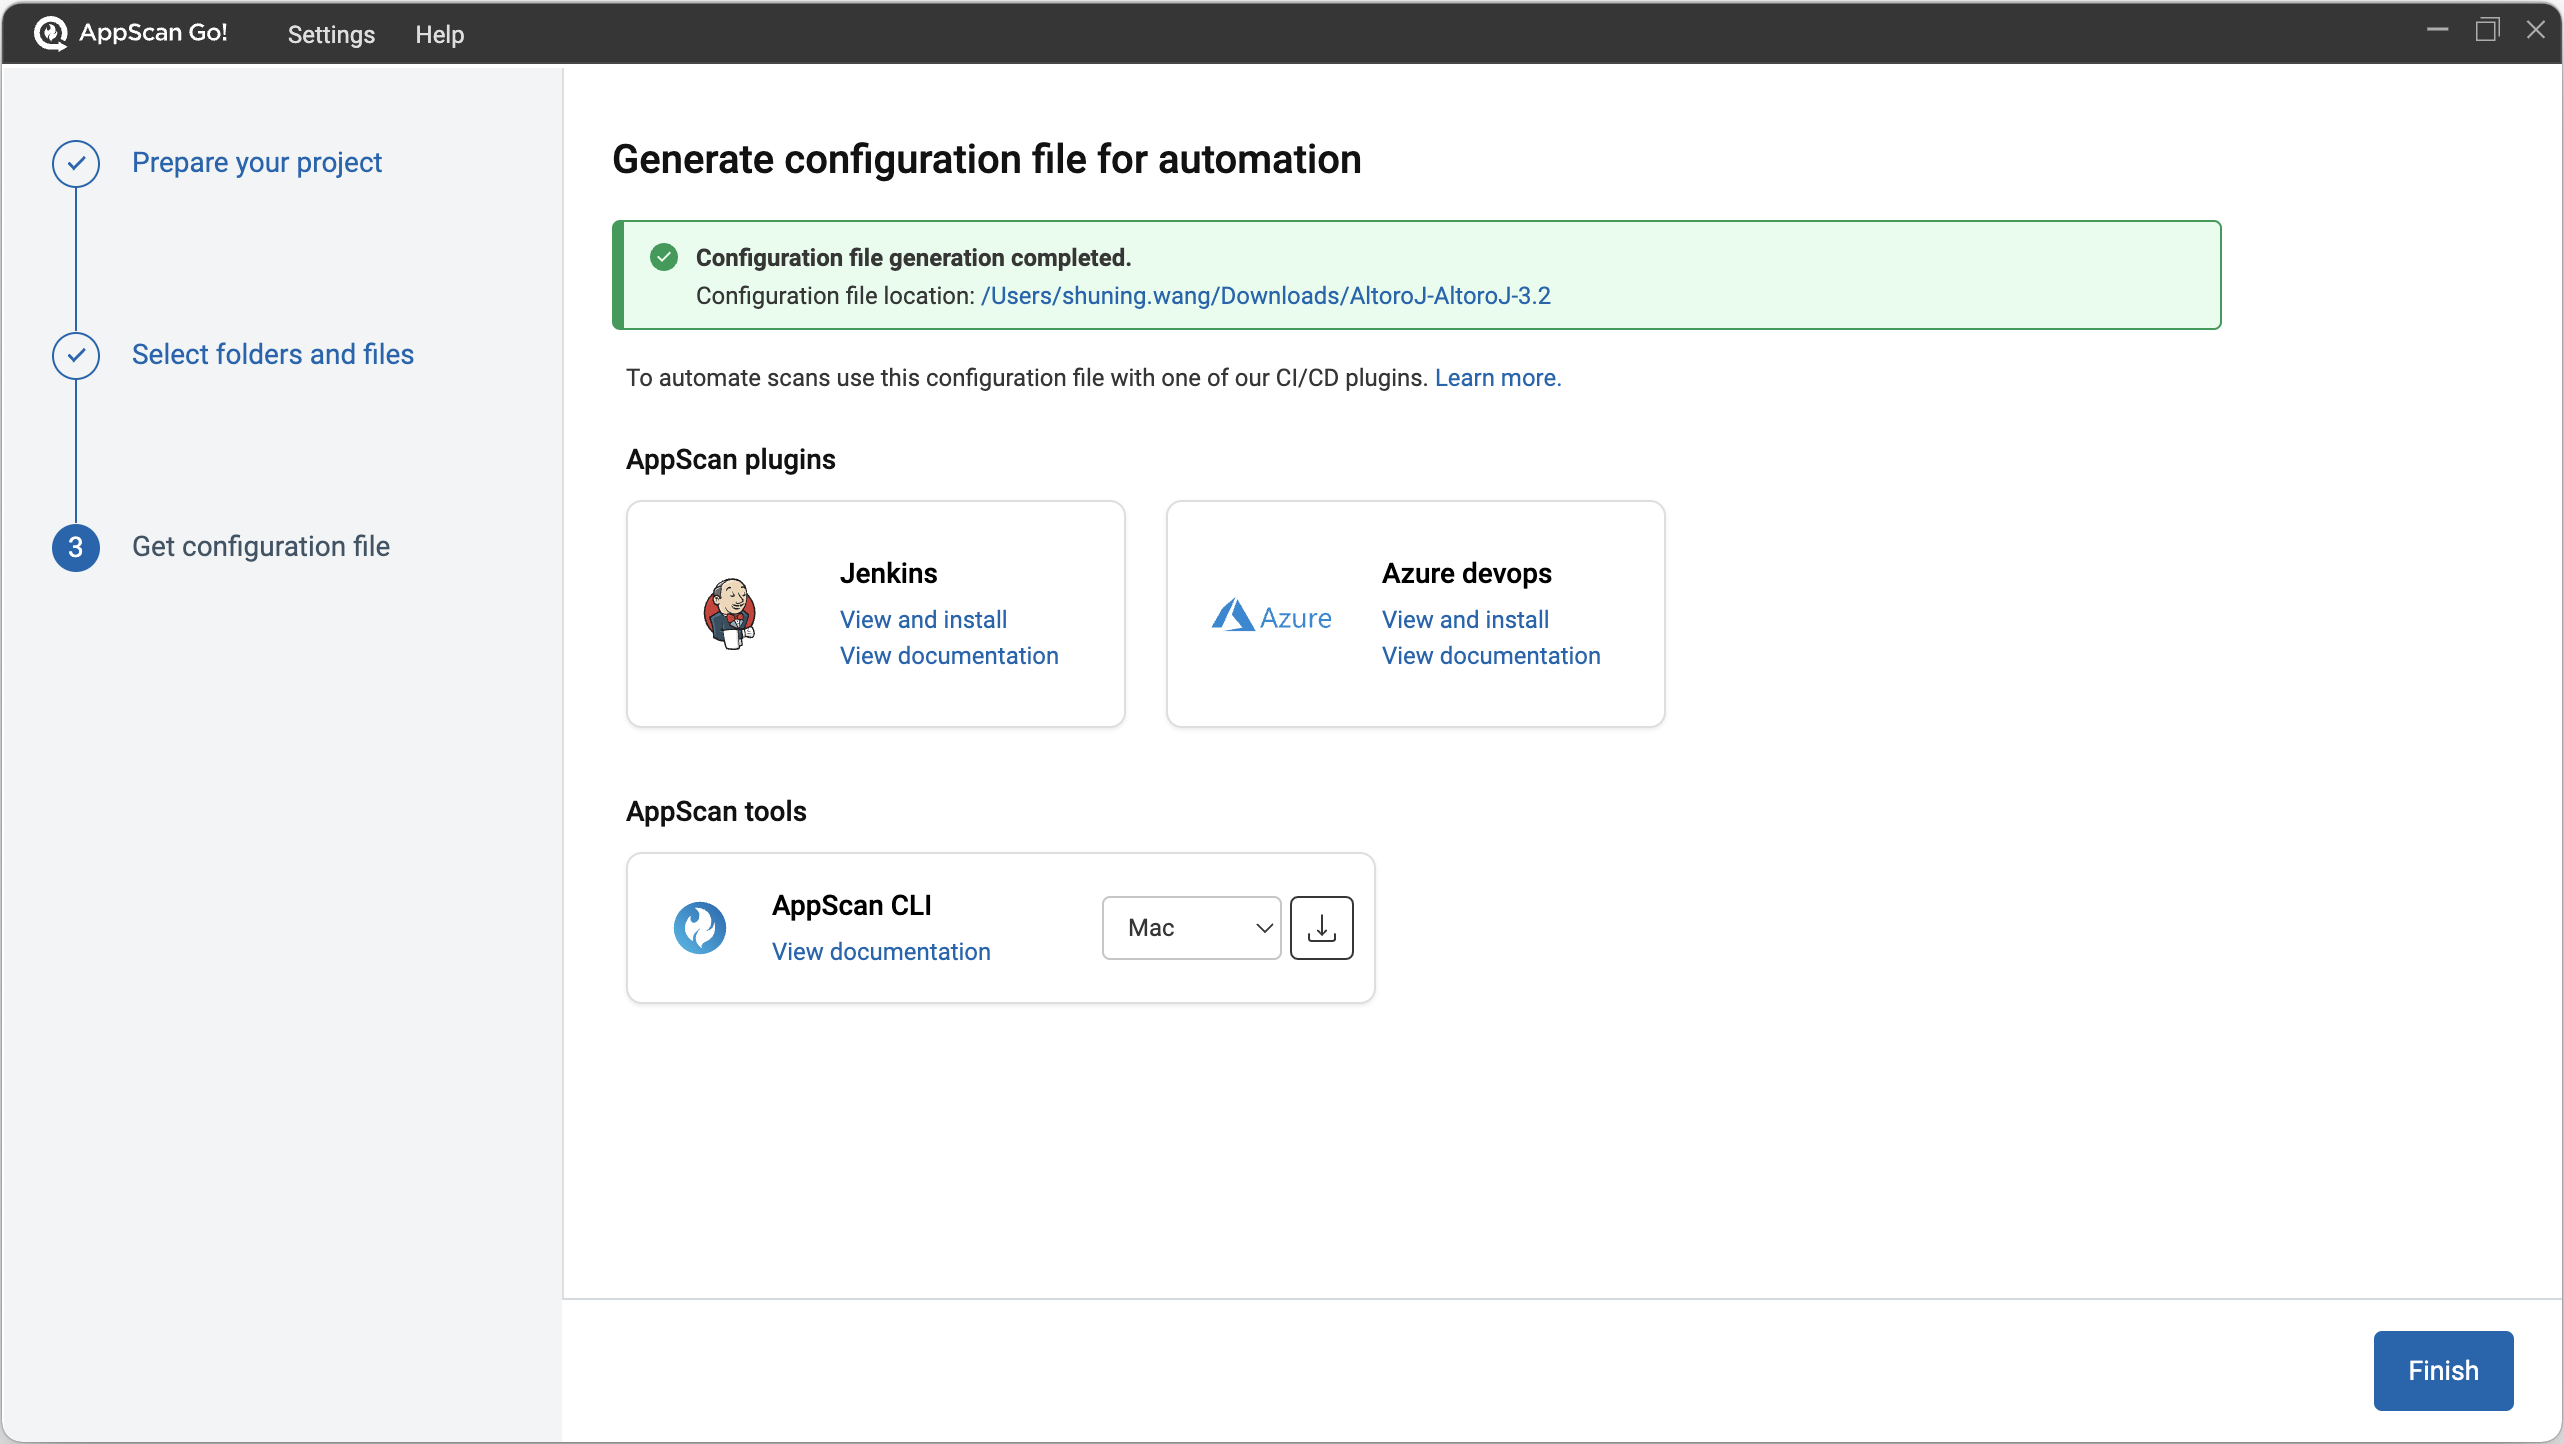Image resolution: width=2564 pixels, height=1444 pixels.
Task: Open the Help menu
Action: pos(439,34)
